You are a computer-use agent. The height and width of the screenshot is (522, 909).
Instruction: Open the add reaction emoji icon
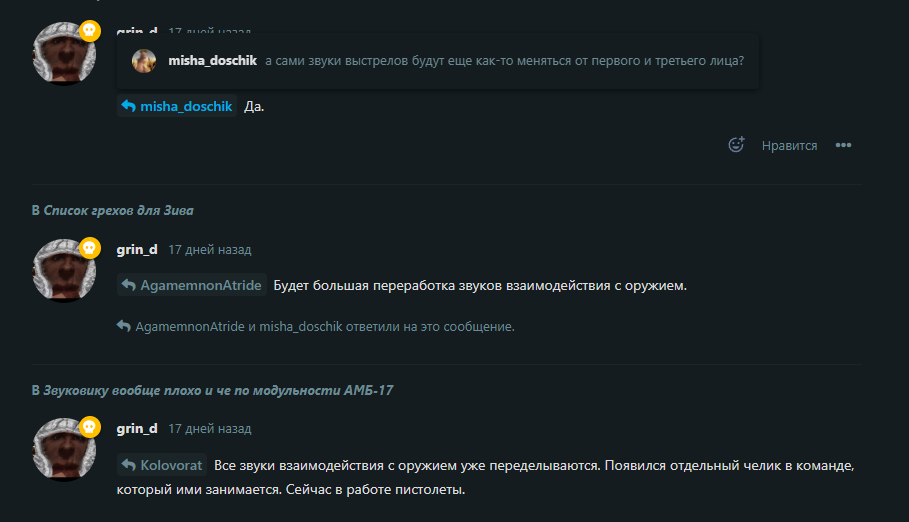tap(736, 145)
